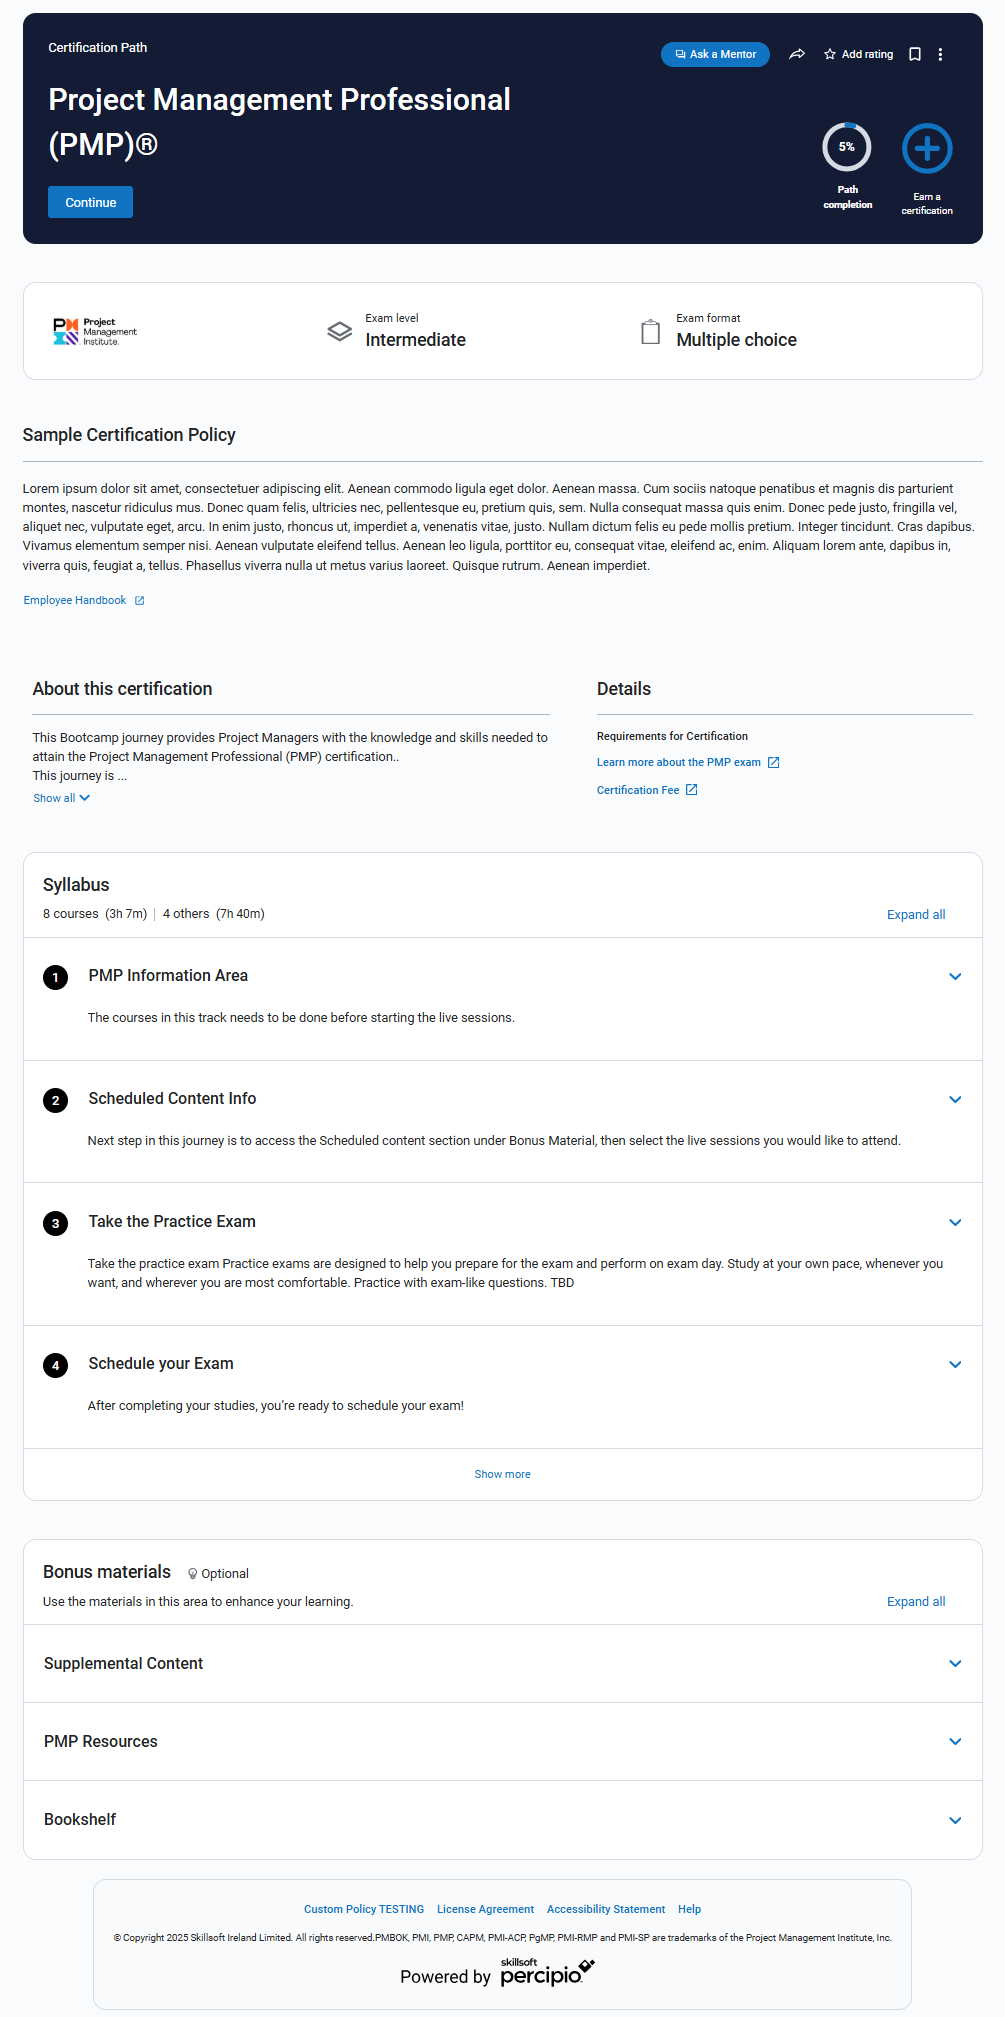Screen dimensions: 1005x2017
Task: Click the share arrow icon
Action: 797,54
